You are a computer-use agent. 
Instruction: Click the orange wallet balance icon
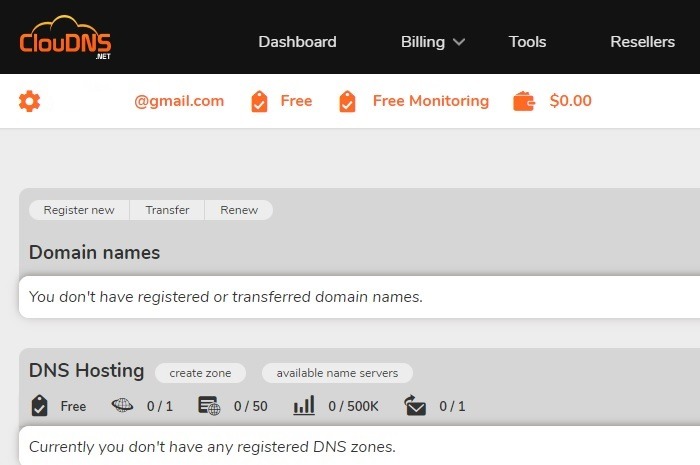tap(524, 101)
